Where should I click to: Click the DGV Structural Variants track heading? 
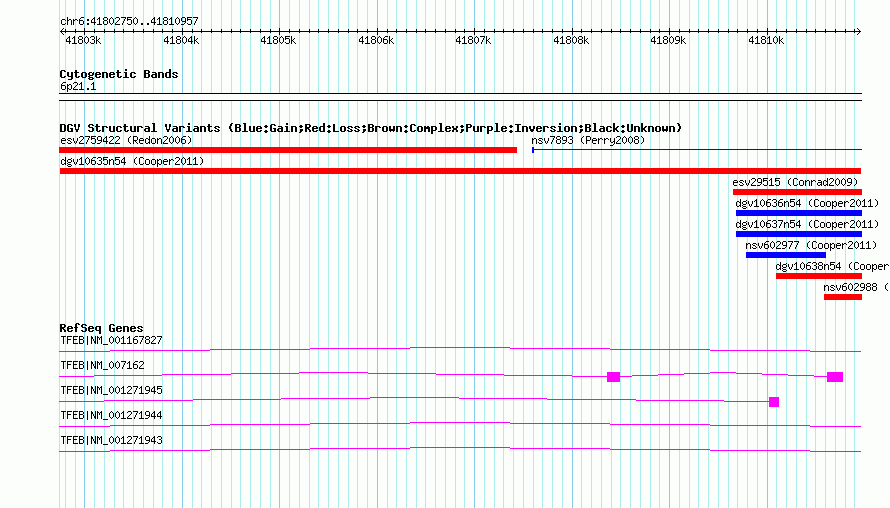coord(370,128)
